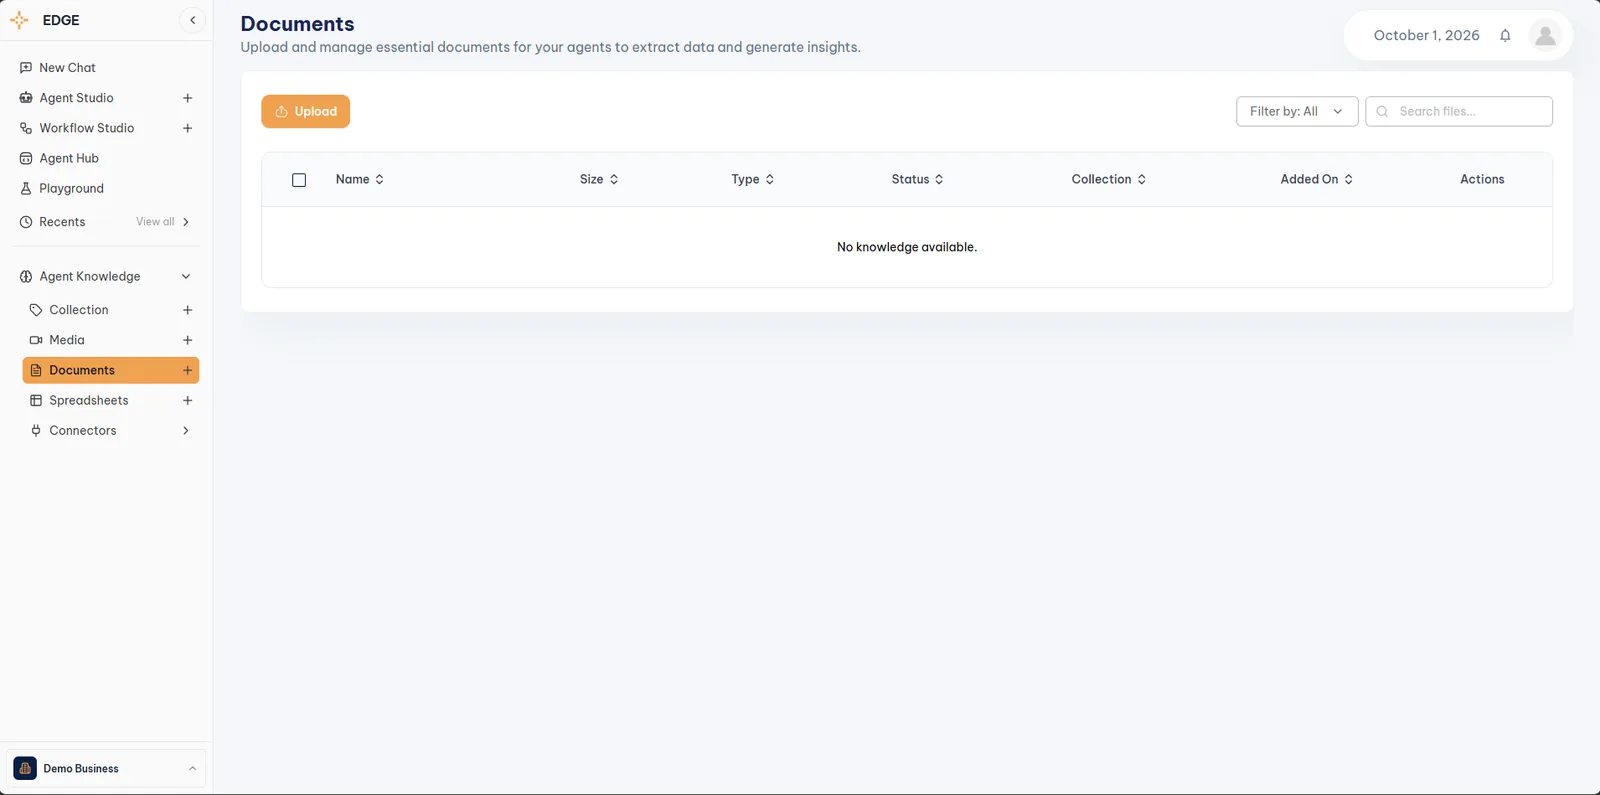This screenshot has width=1600, height=795.
Task: Click the Collection tag icon
Action: pyautogui.click(x=36, y=310)
